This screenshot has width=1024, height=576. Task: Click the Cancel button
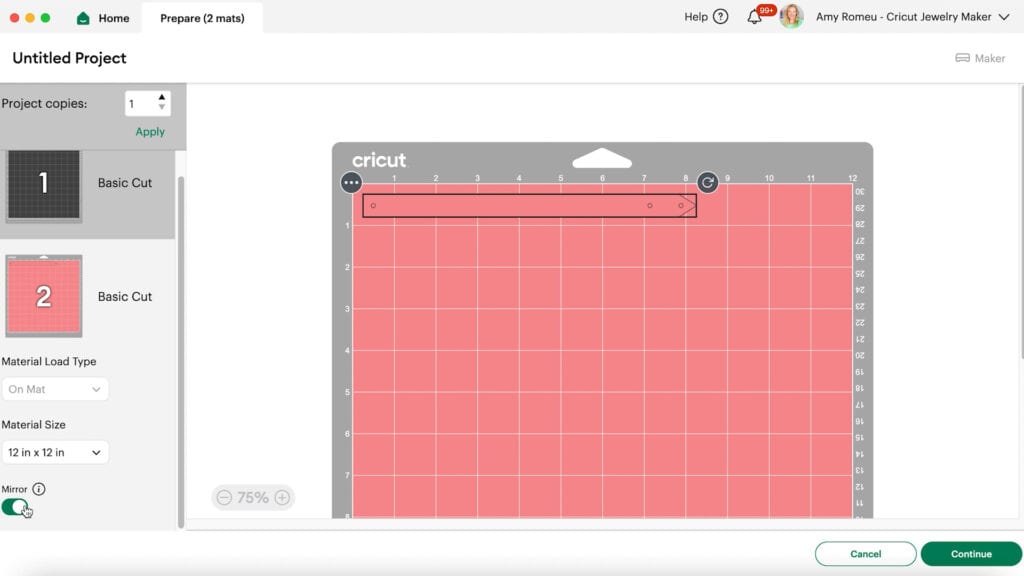(x=865, y=554)
